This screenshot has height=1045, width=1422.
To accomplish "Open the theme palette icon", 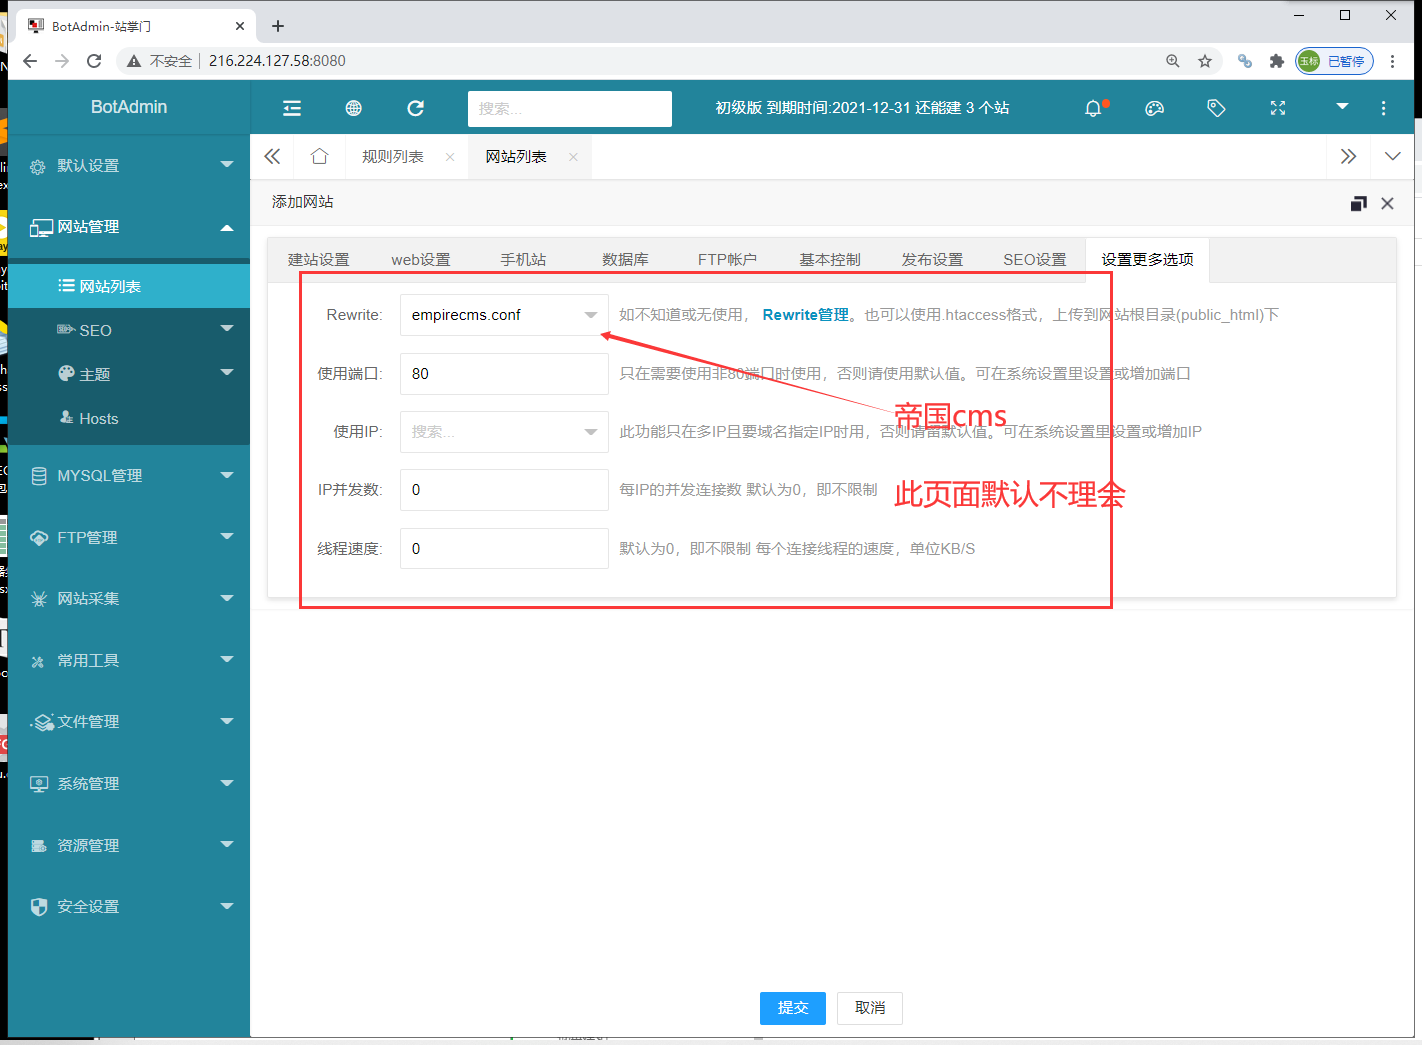I will point(1155,108).
